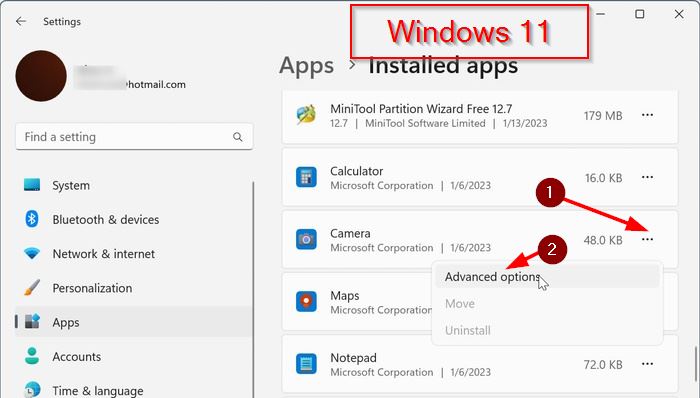Go back using the Settings back arrow
The height and width of the screenshot is (398, 700).
coord(21,21)
